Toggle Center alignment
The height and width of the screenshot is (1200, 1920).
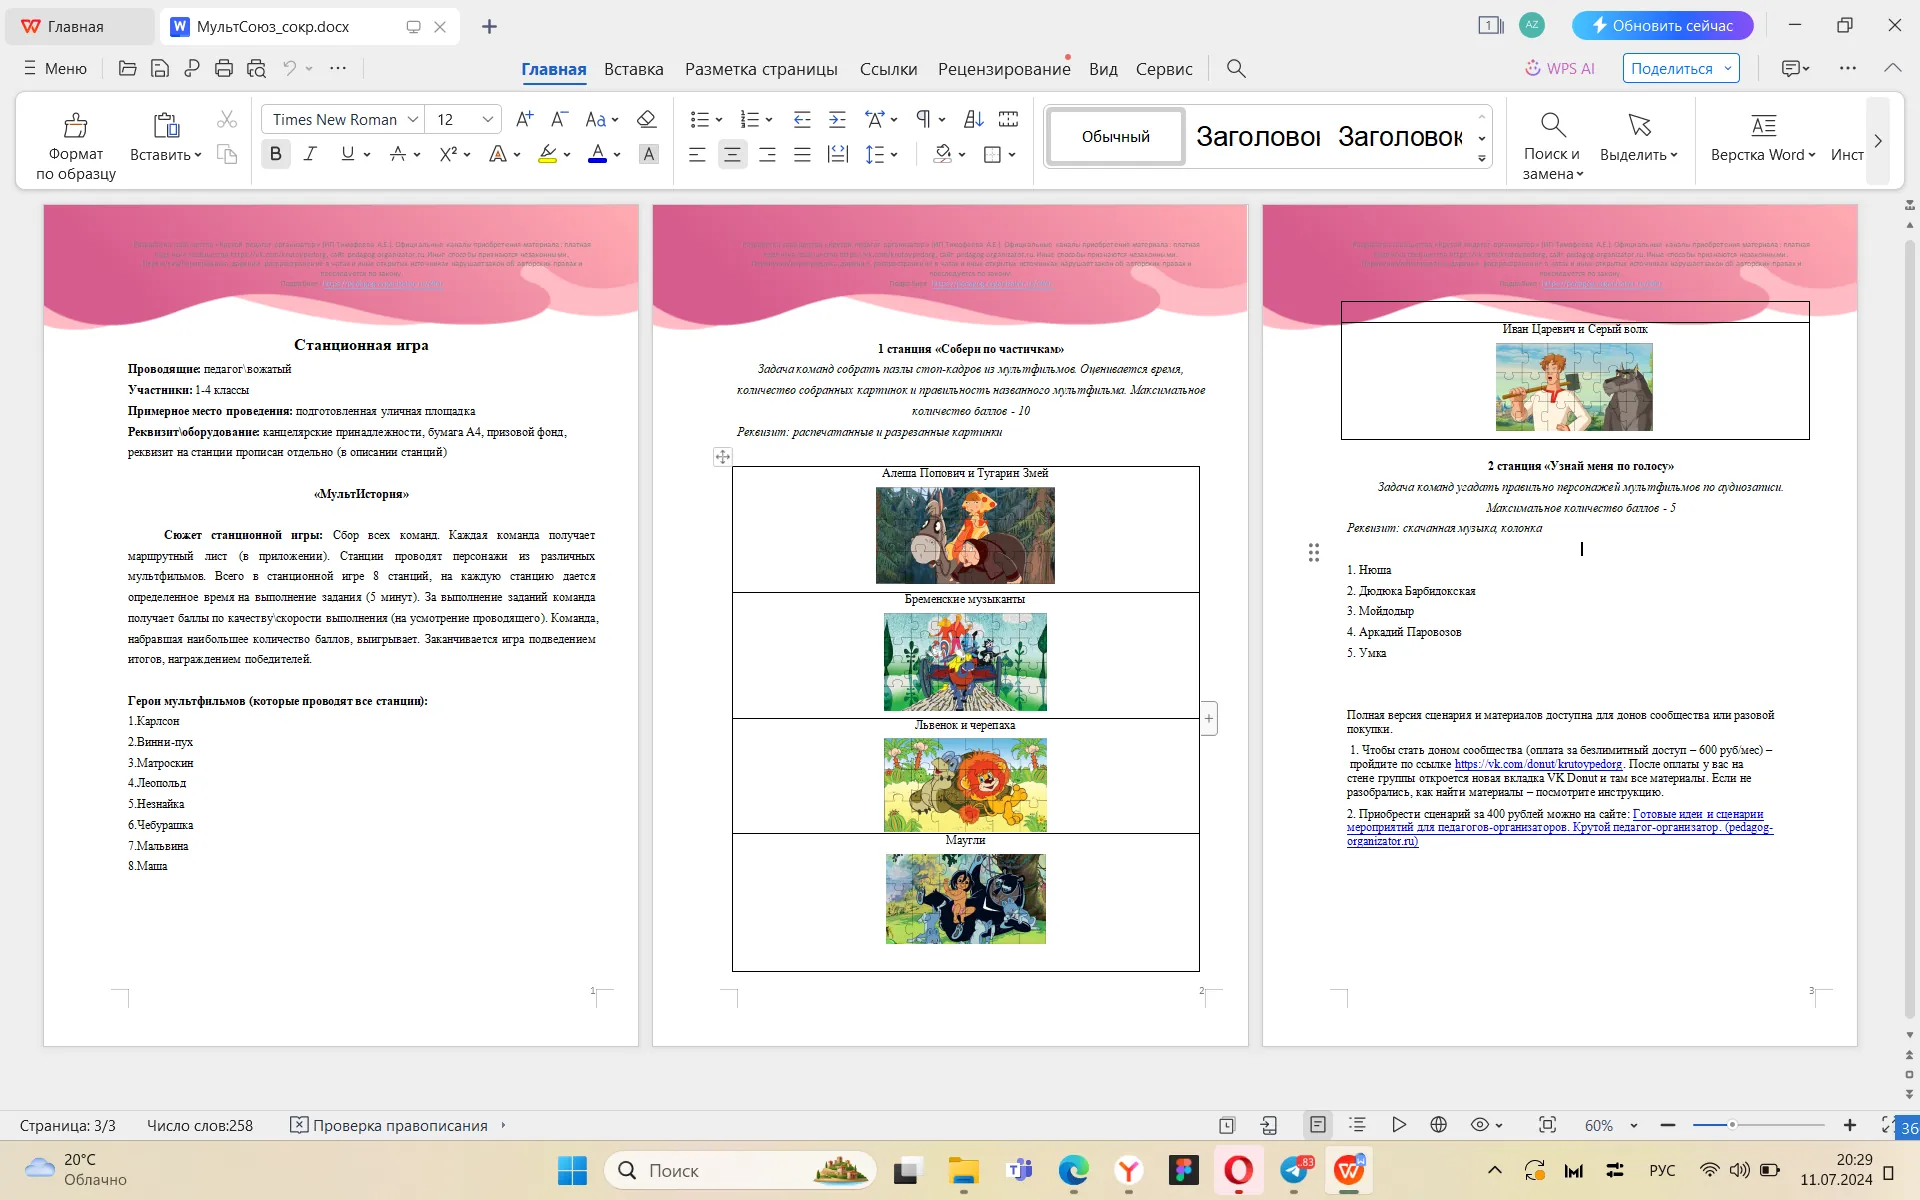pyautogui.click(x=732, y=154)
